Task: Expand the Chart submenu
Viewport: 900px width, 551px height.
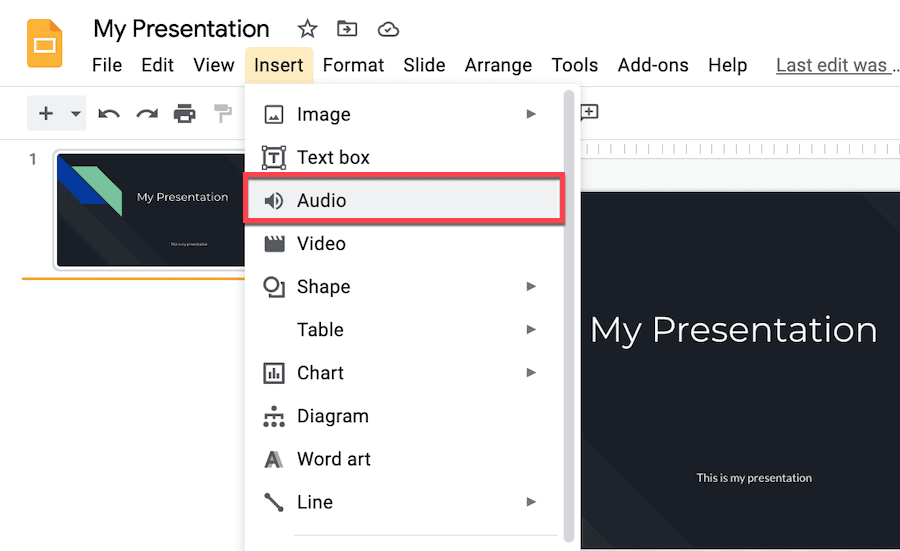Action: click(x=531, y=373)
